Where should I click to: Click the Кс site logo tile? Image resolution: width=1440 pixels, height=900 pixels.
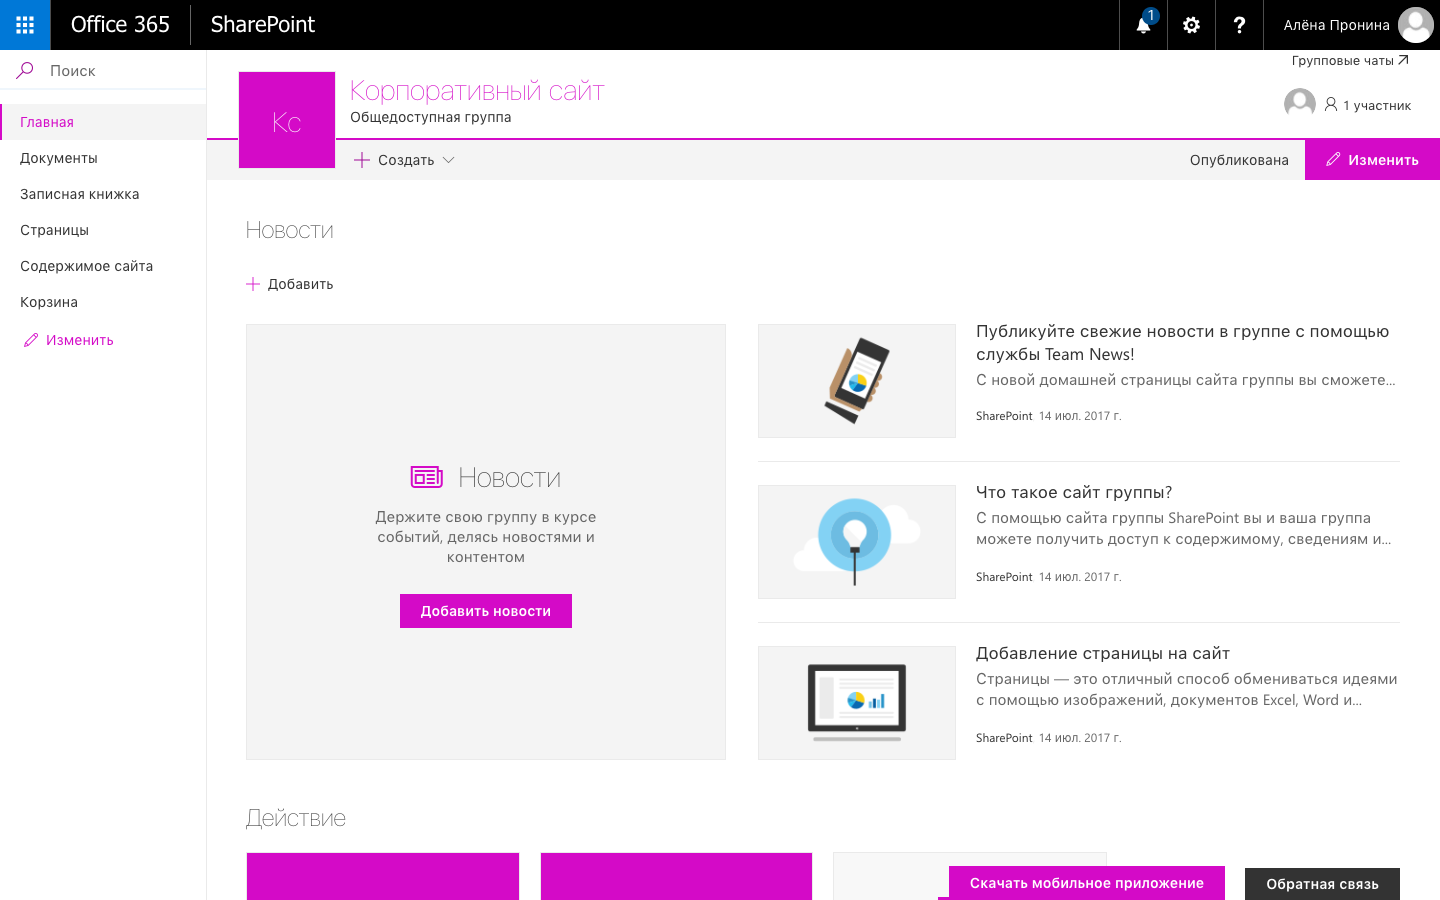click(286, 119)
